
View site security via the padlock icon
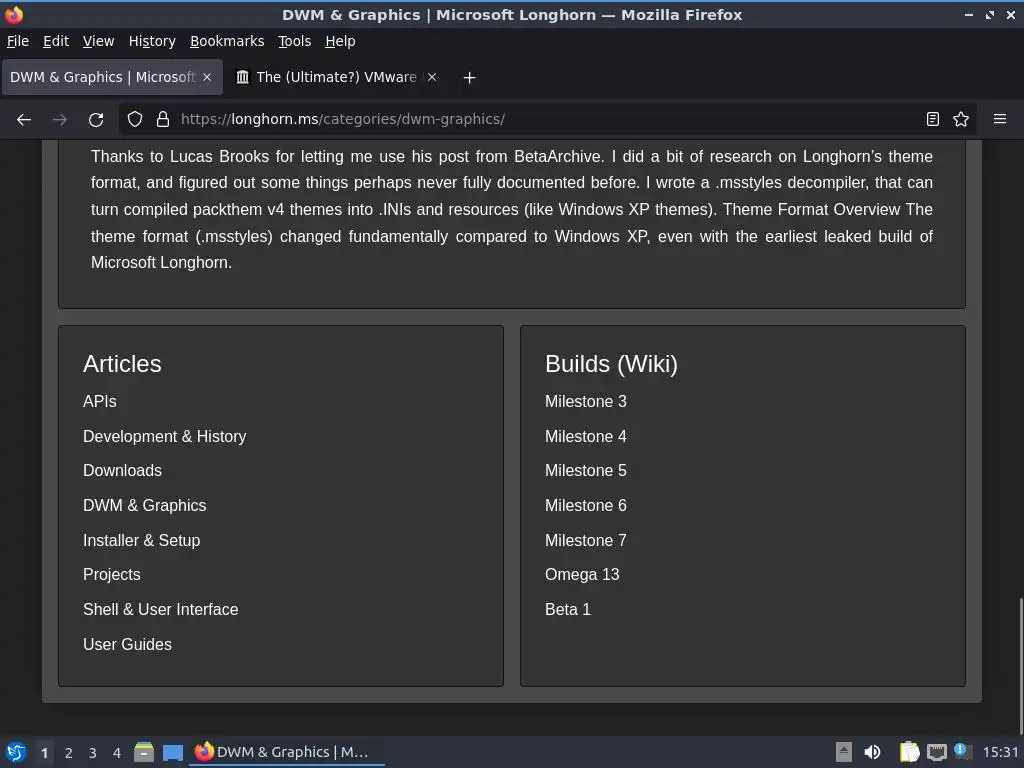[x=163, y=120]
